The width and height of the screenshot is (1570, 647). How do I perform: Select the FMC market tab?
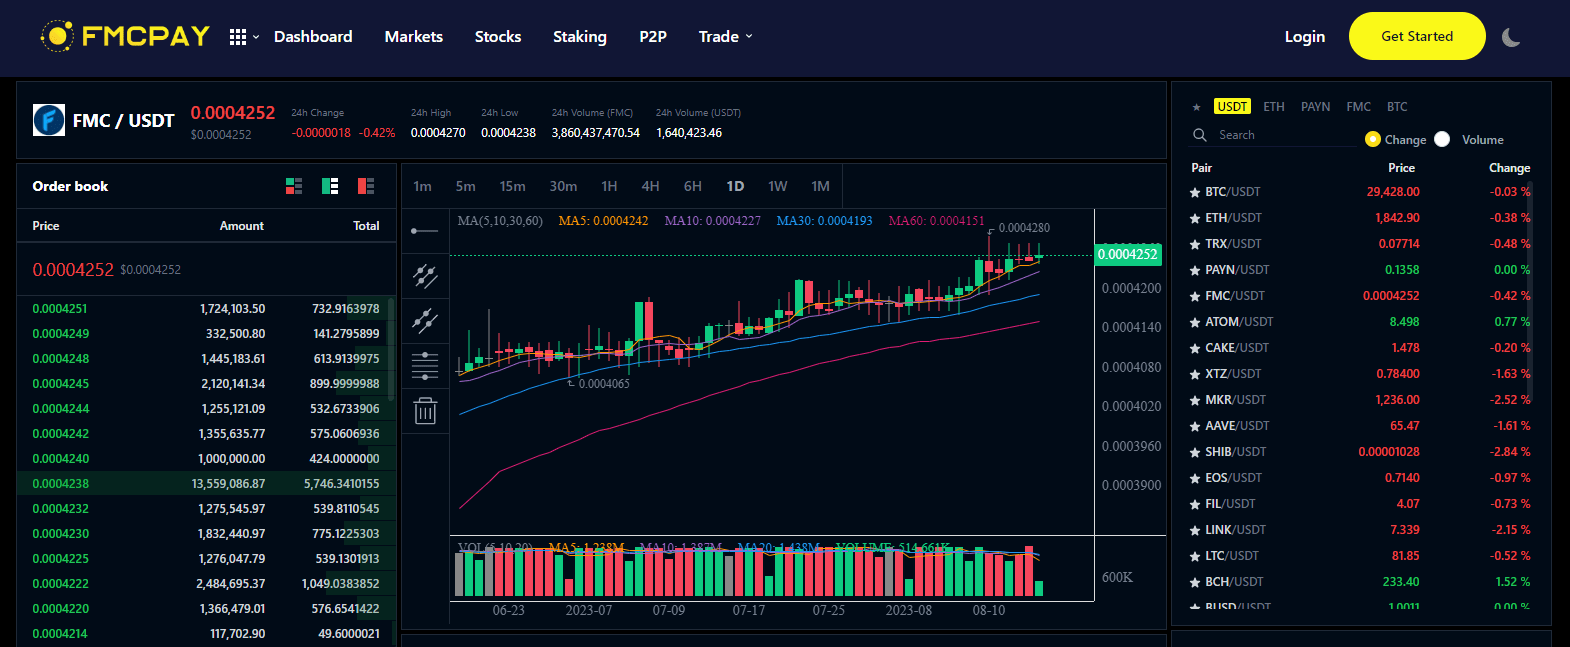(x=1359, y=107)
